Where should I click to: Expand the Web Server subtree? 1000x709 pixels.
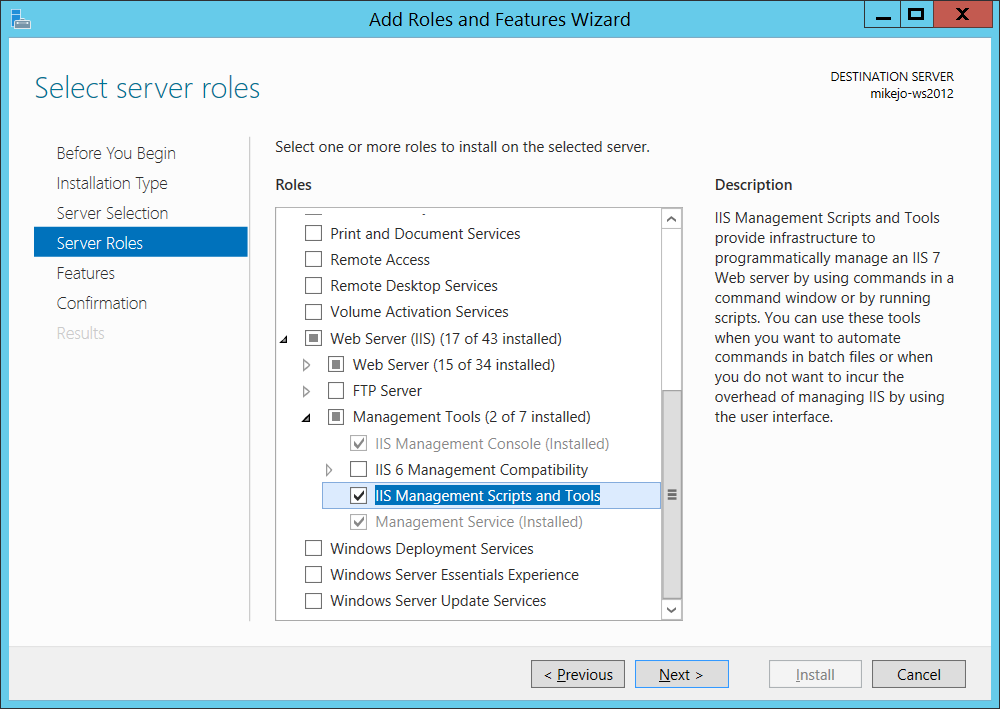(x=306, y=364)
